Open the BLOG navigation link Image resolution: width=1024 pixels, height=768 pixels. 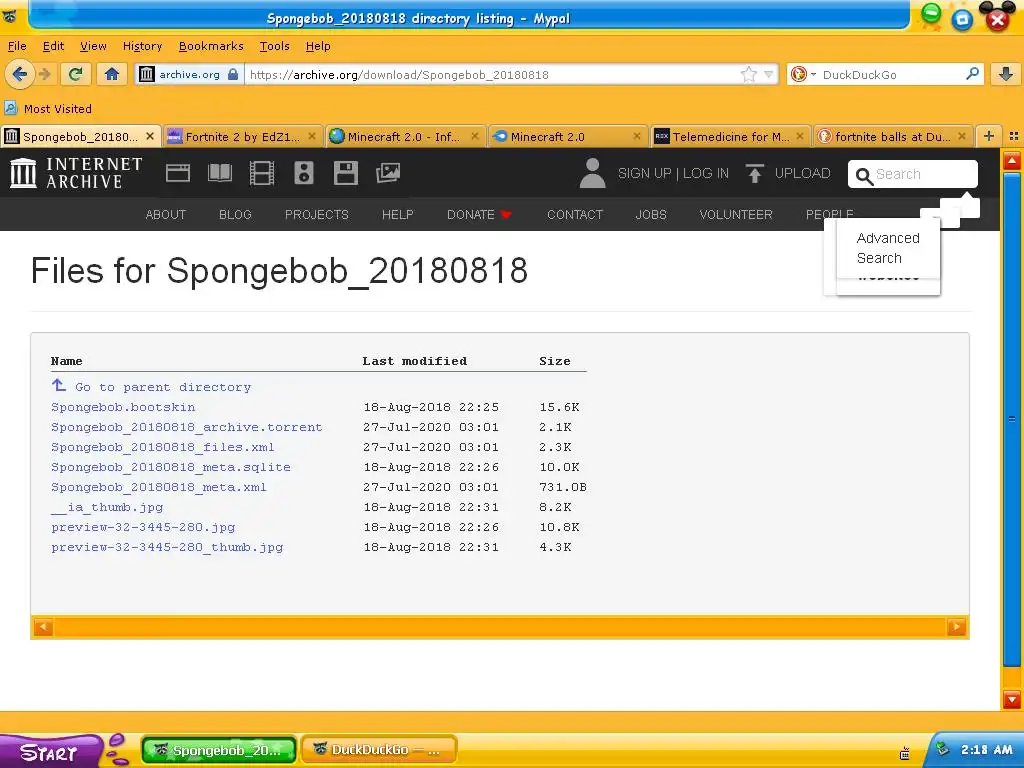pos(235,214)
